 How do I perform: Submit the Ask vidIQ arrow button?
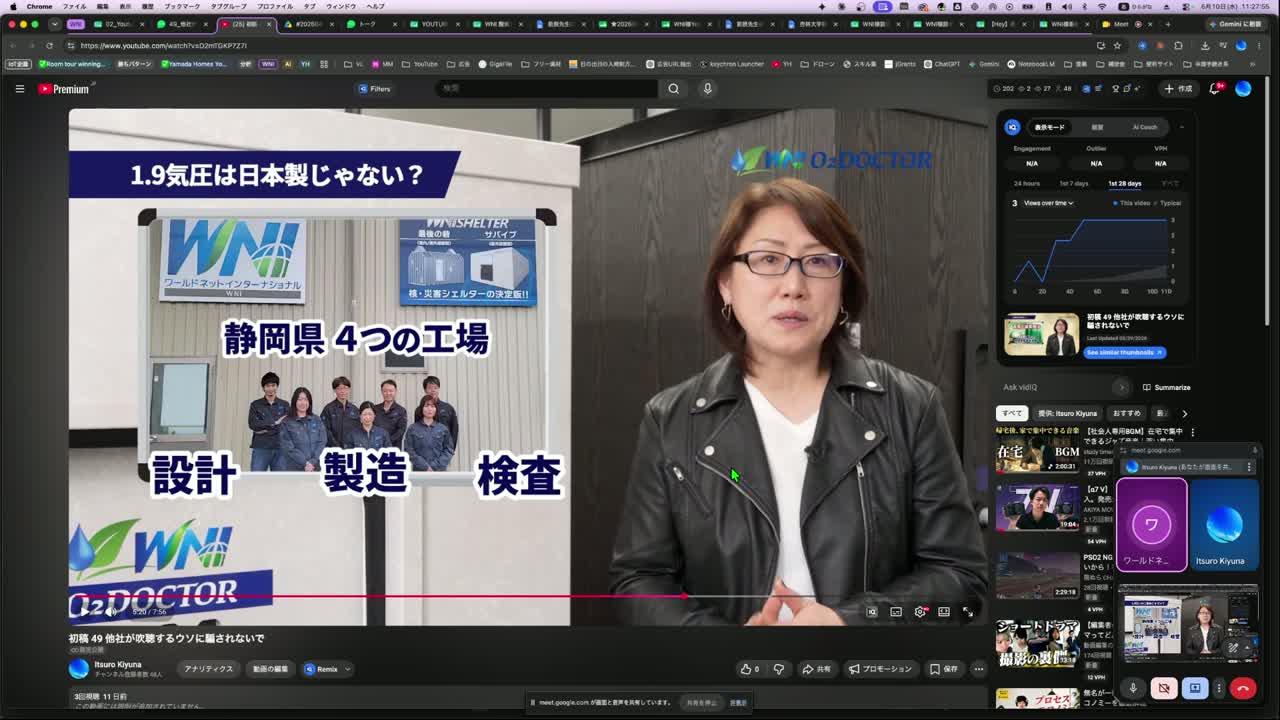click(x=1121, y=387)
